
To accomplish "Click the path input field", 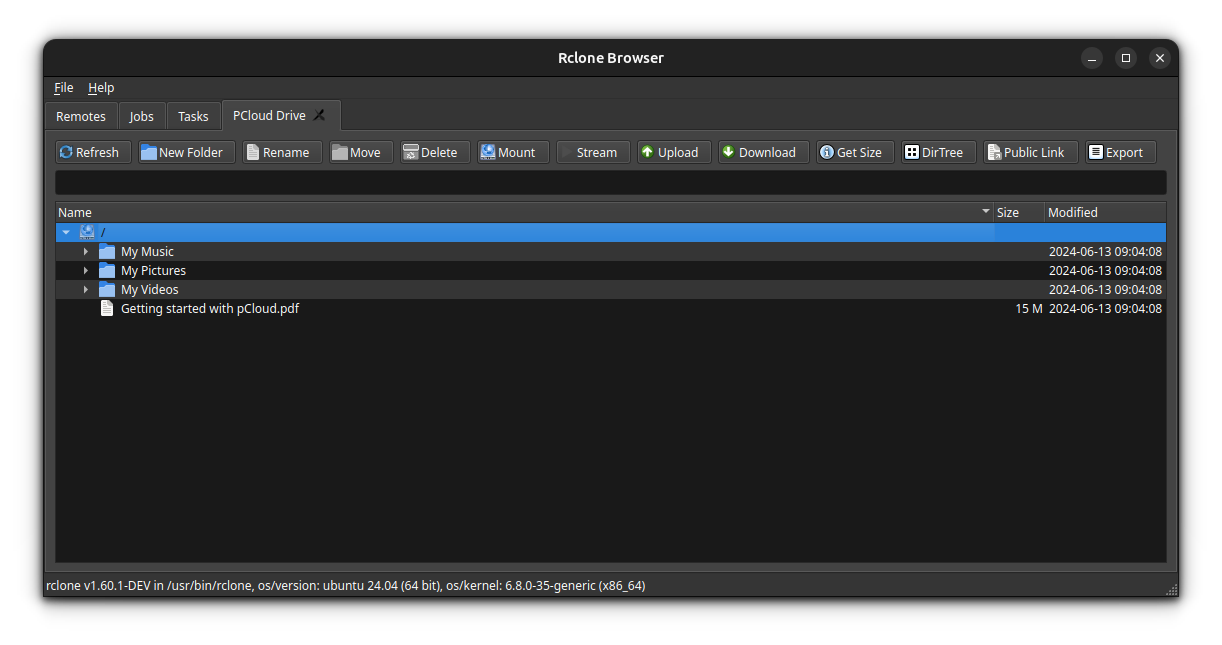I will [610, 182].
